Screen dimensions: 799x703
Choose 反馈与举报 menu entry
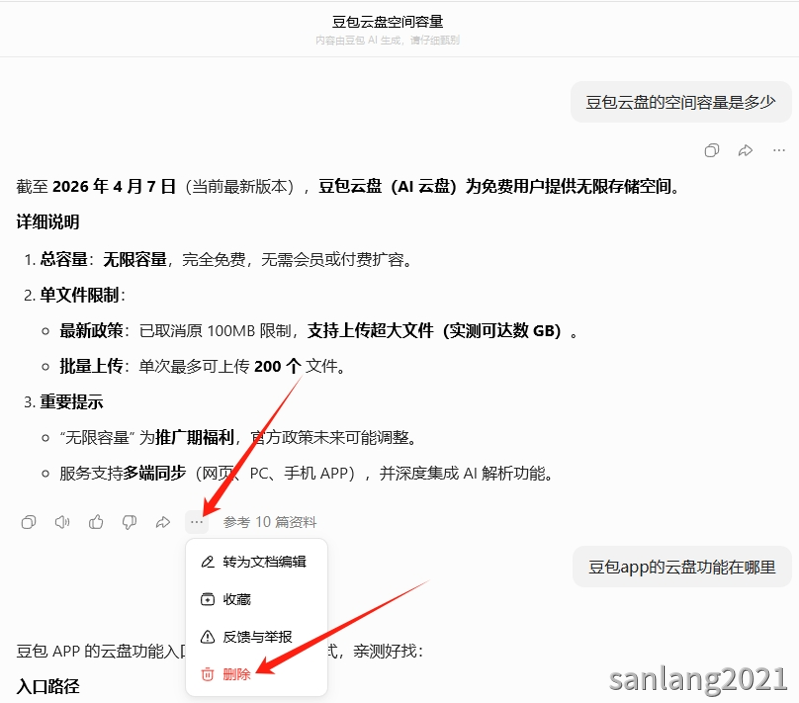[256, 637]
